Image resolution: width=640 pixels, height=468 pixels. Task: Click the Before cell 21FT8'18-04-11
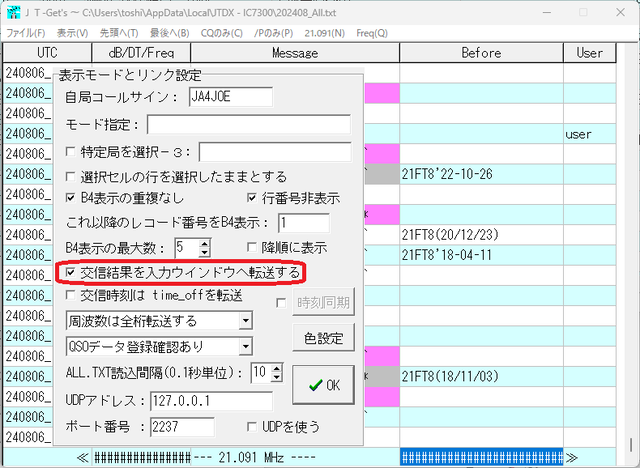(x=481, y=255)
